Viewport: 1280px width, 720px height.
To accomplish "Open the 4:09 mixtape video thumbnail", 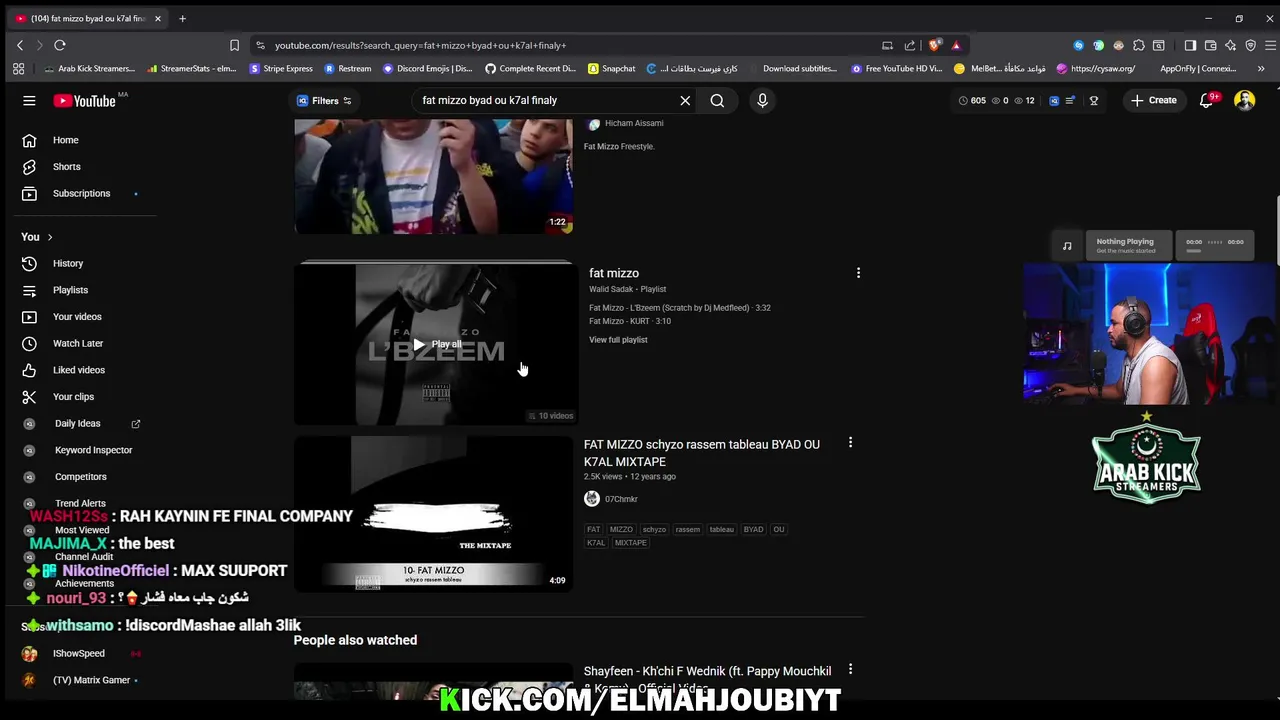I will pos(433,514).
